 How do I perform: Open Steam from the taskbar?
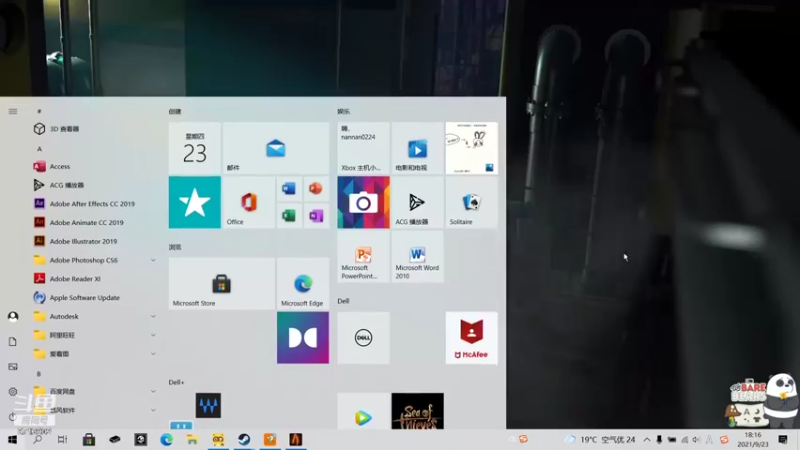[x=244, y=439]
